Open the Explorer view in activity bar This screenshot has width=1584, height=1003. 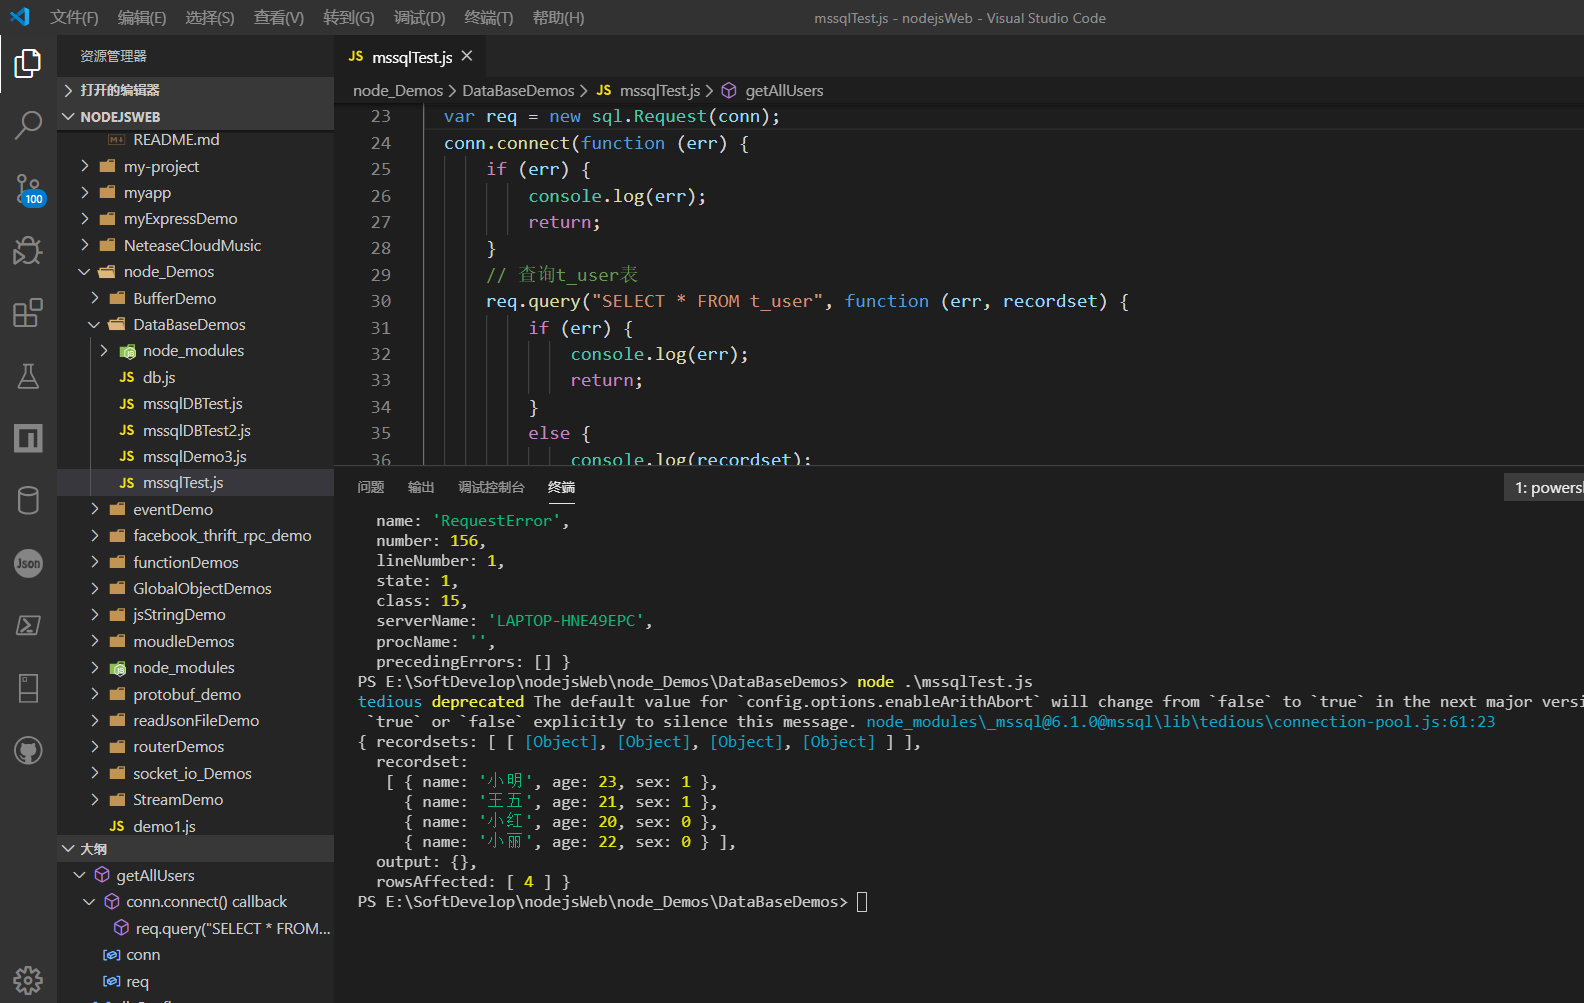[28, 64]
